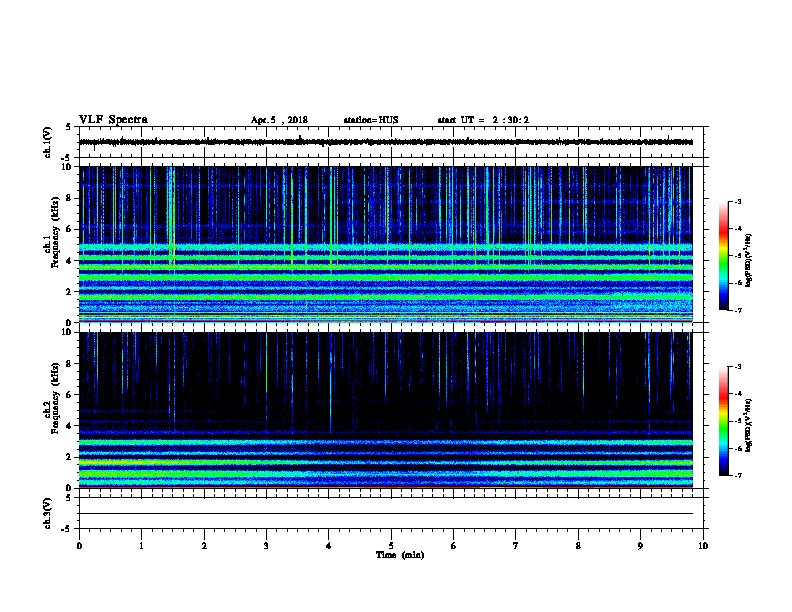Click the "8" kHz tick on ch.1 frequency axis
792x612 pixels.
click(x=69, y=198)
